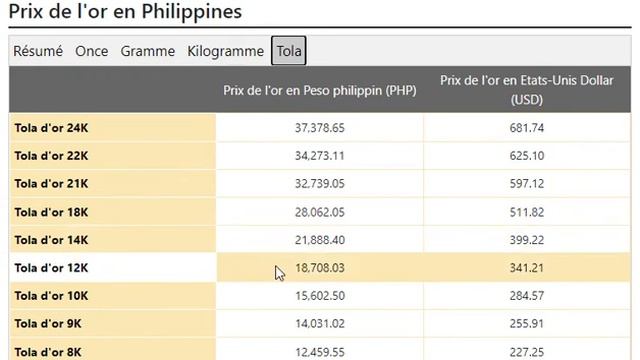Click the PHP value 37,378.65
This screenshot has width=640, height=360.
coord(320,128)
